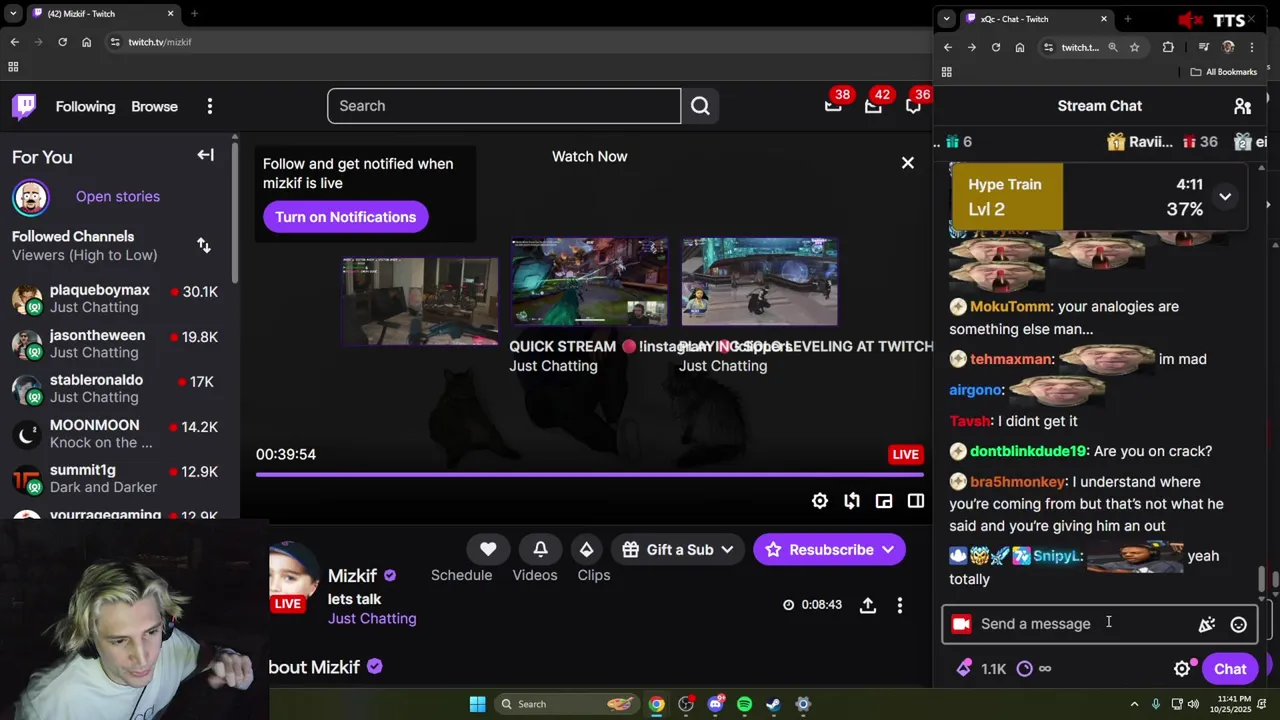Open stories link in sidebar
The image size is (1280, 720).
[x=118, y=196]
